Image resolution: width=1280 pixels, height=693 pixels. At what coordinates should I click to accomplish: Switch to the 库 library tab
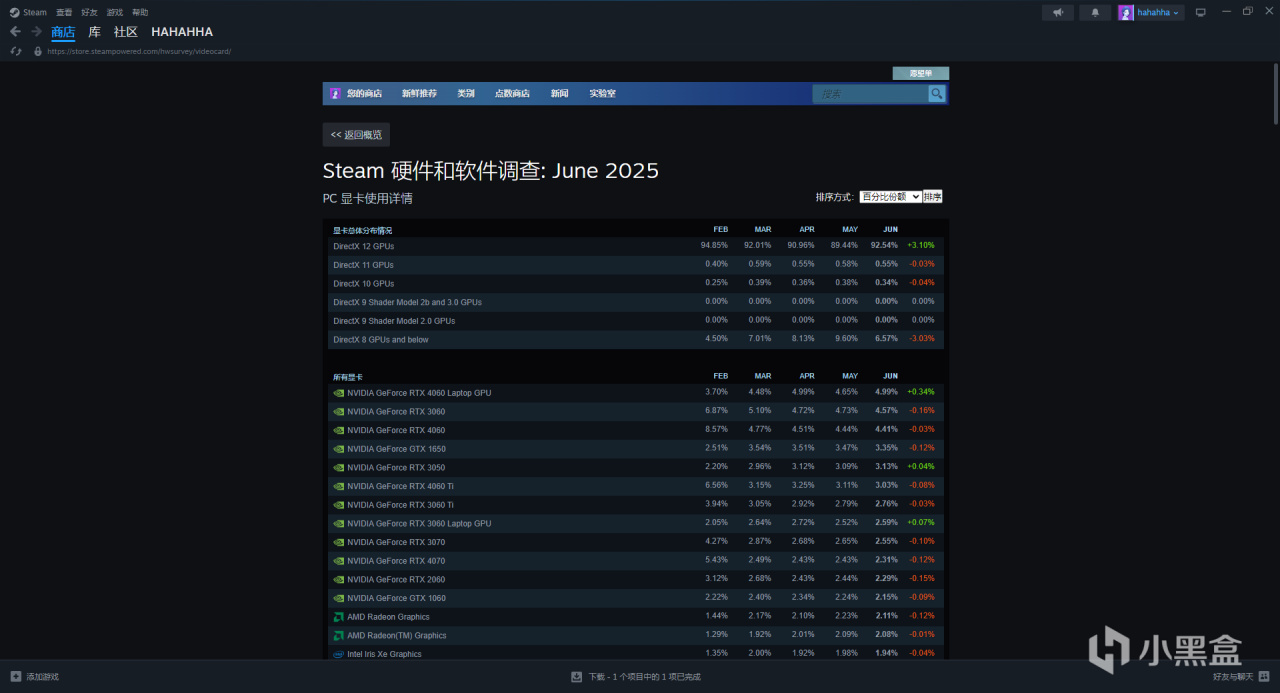(x=94, y=32)
